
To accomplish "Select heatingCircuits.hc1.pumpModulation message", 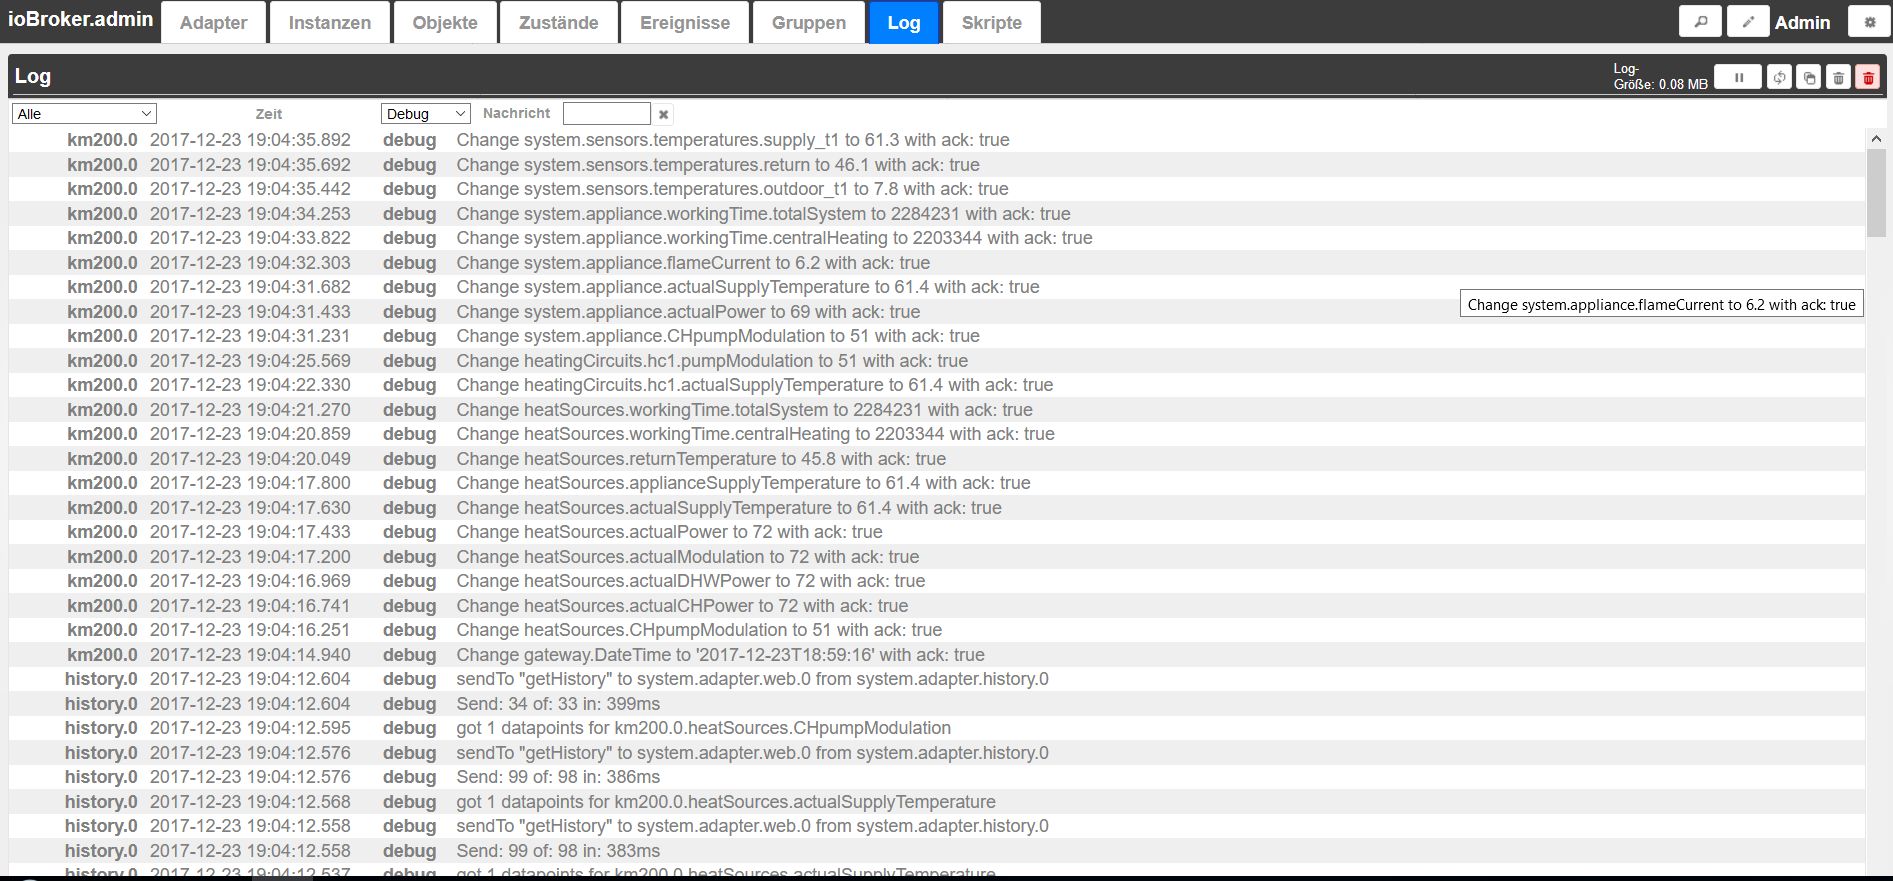I will 712,361.
